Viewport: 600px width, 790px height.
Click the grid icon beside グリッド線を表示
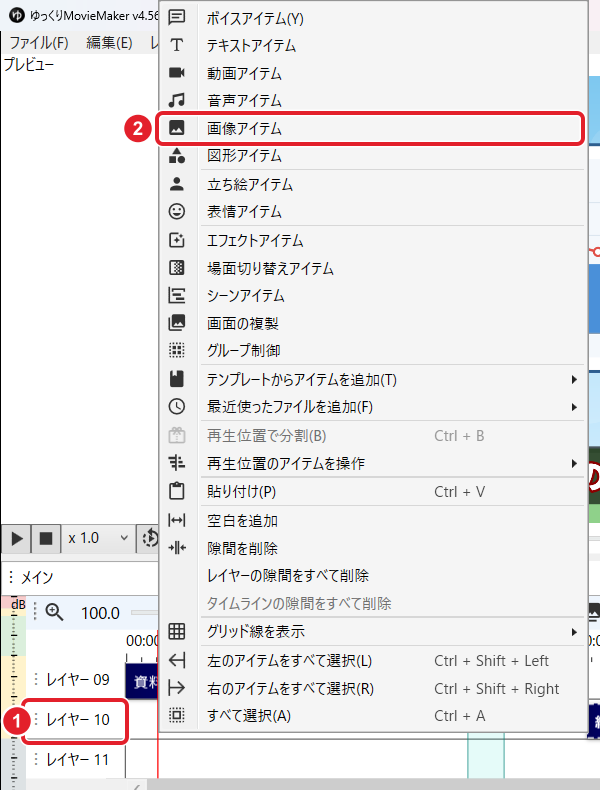click(x=176, y=631)
